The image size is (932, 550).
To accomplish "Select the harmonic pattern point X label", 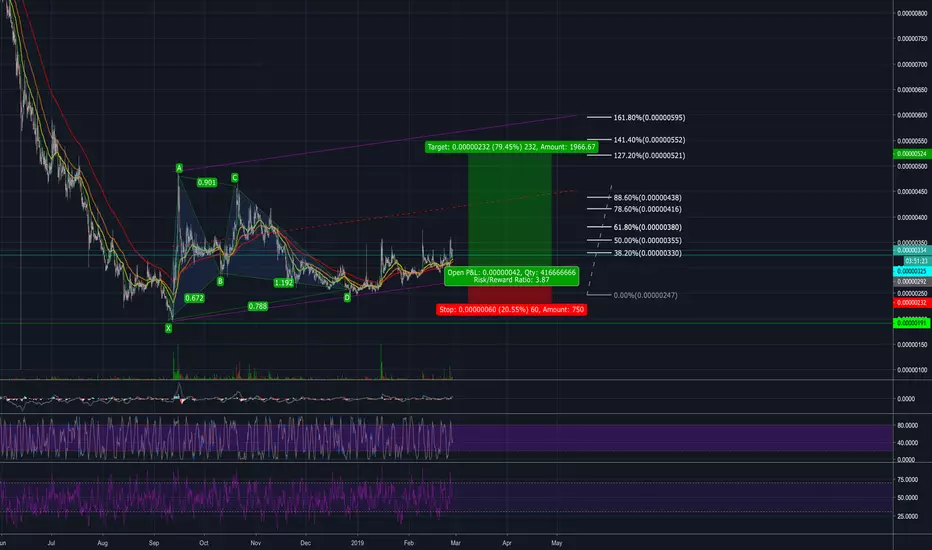I will (x=168, y=328).
